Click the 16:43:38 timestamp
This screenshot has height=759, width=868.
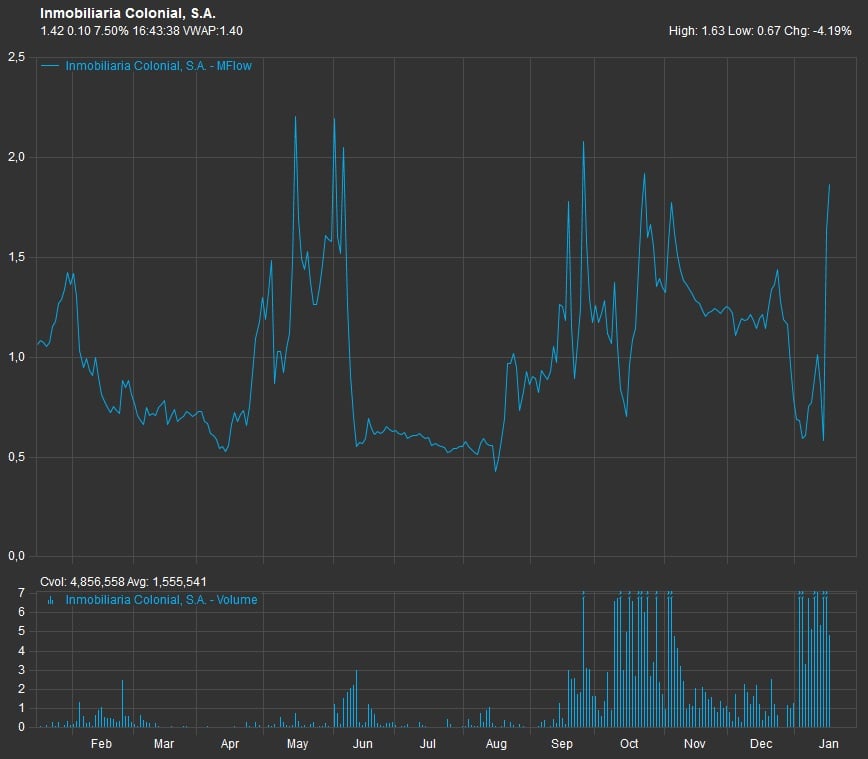[x=156, y=31]
